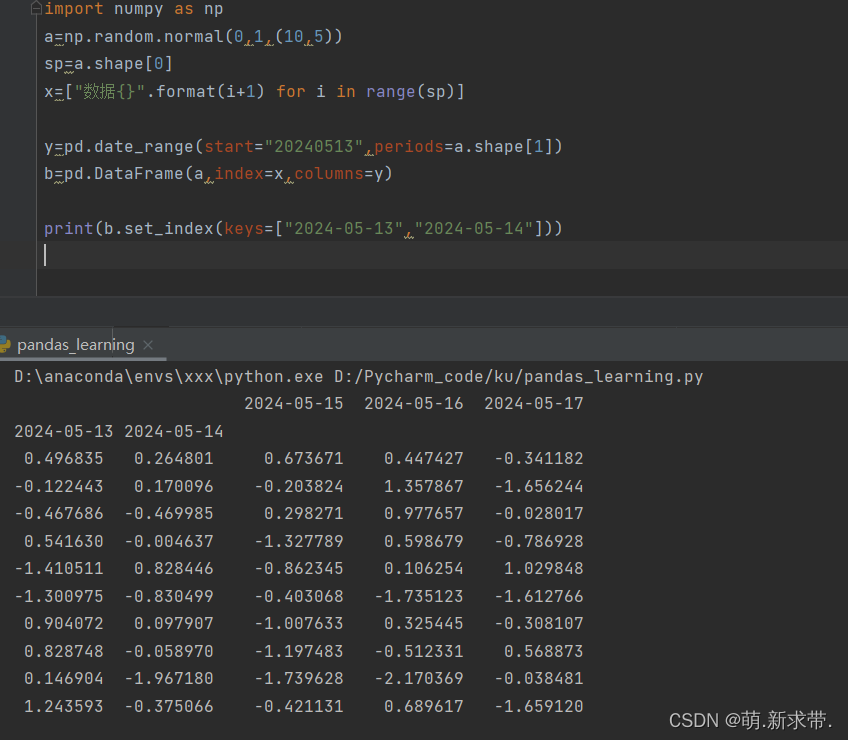
Task: Open pandas_learning.py via the console path link
Action: coord(522,377)
